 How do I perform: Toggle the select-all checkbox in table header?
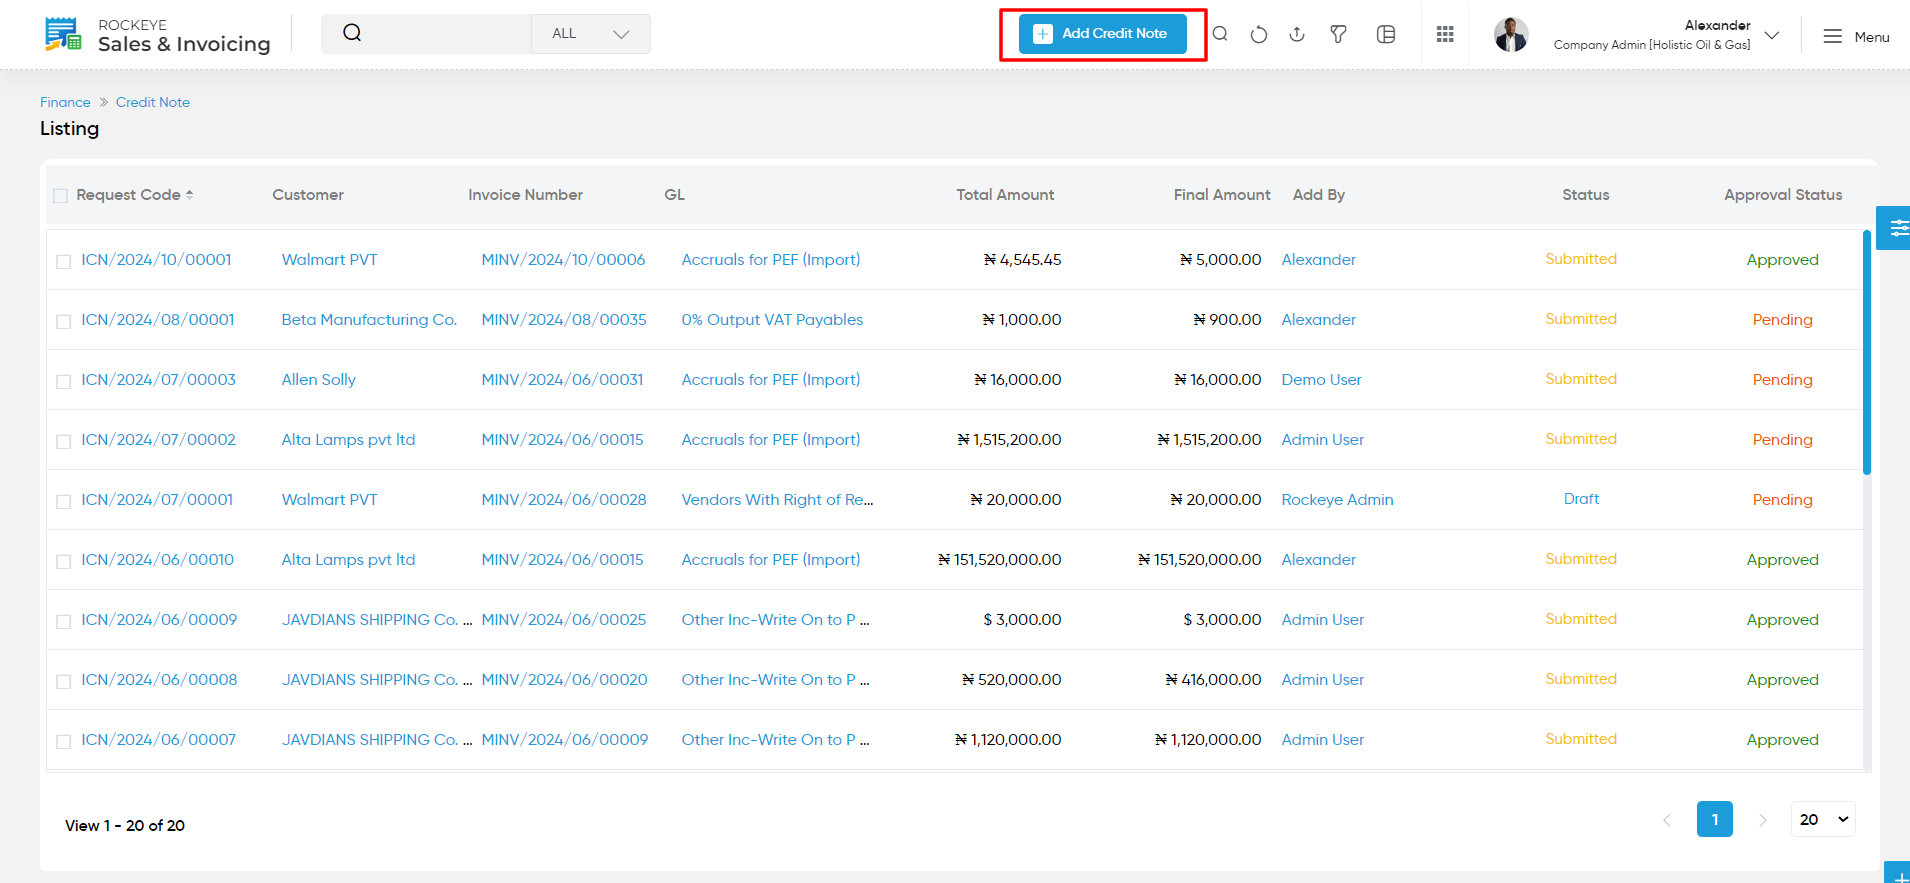[x=61, y=196]
